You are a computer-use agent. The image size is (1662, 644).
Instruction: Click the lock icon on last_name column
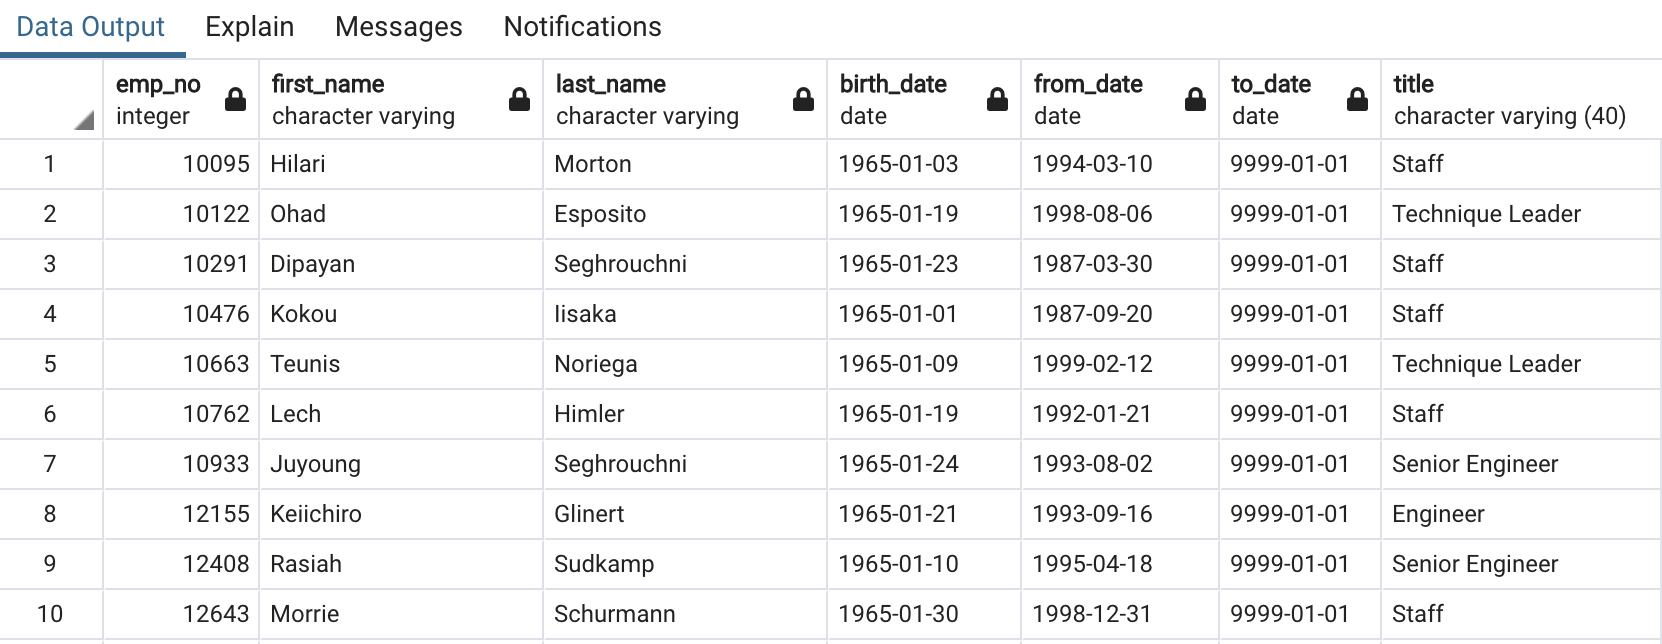coord(804,99)
